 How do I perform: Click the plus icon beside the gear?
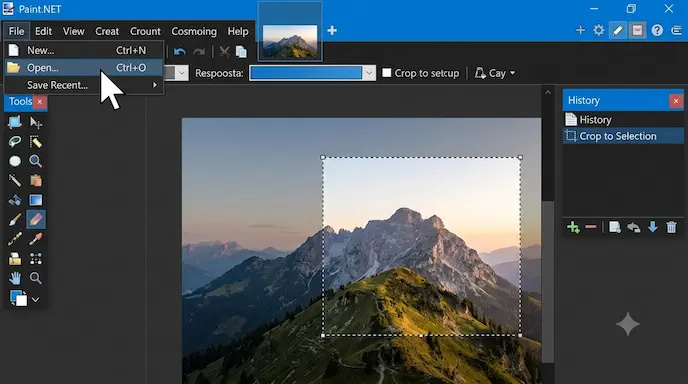[580, 30]
